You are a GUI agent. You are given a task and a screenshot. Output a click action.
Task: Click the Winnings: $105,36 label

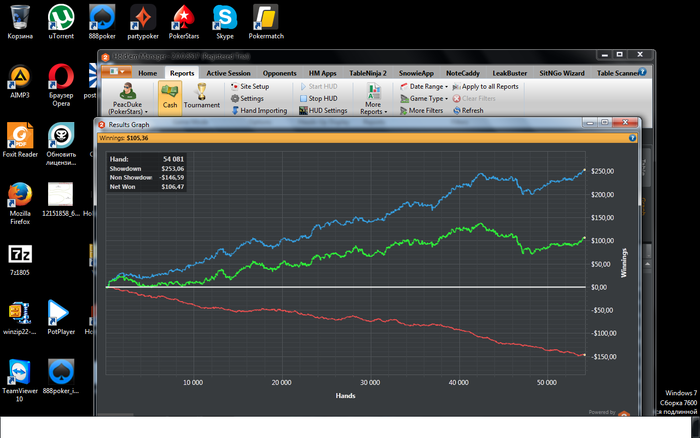pyautogui.click(x=124, y=138)
